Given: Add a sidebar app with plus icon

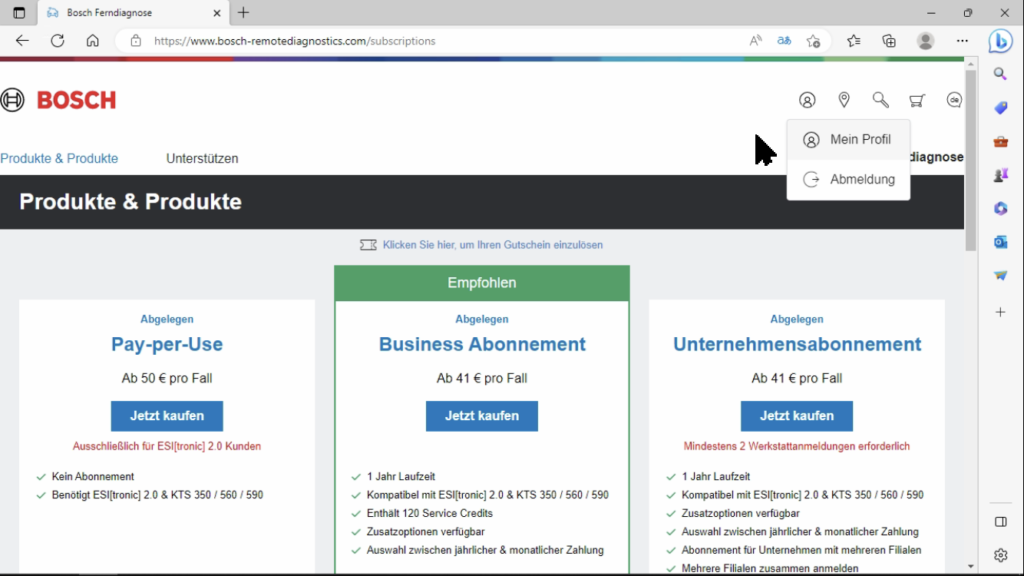Looking at the screenshot, I should coord(1000,312).
